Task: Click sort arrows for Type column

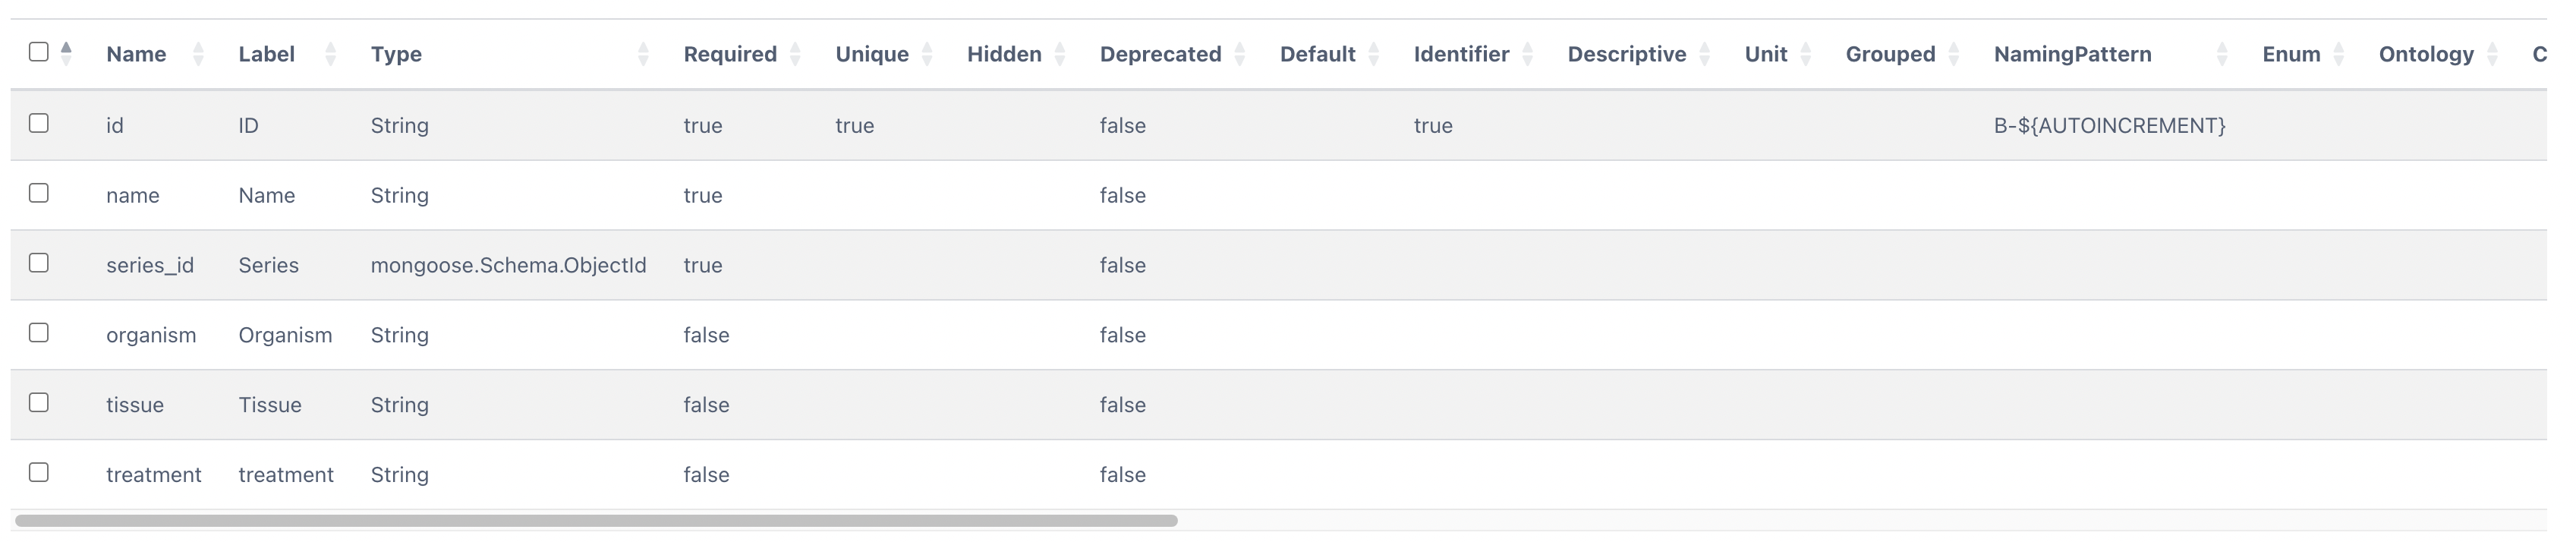Action: [x=643, y=54]
